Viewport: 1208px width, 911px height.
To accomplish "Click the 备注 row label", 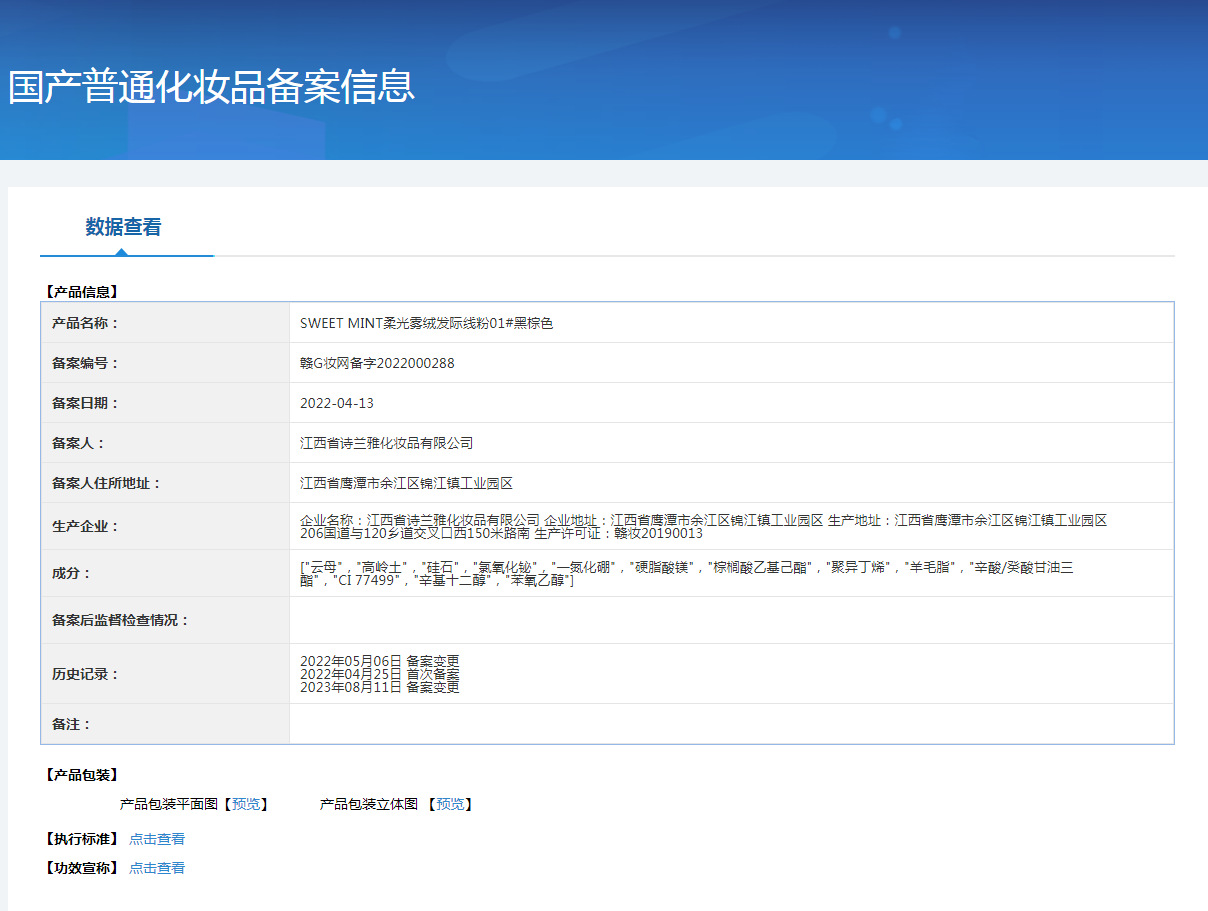I will [x=71, y=724].
